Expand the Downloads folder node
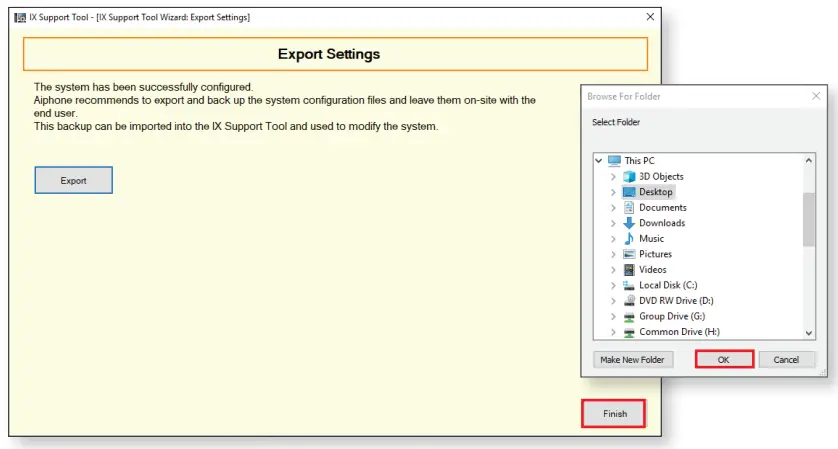The height and width of the screenshot is (449, 838). point(614,223)
